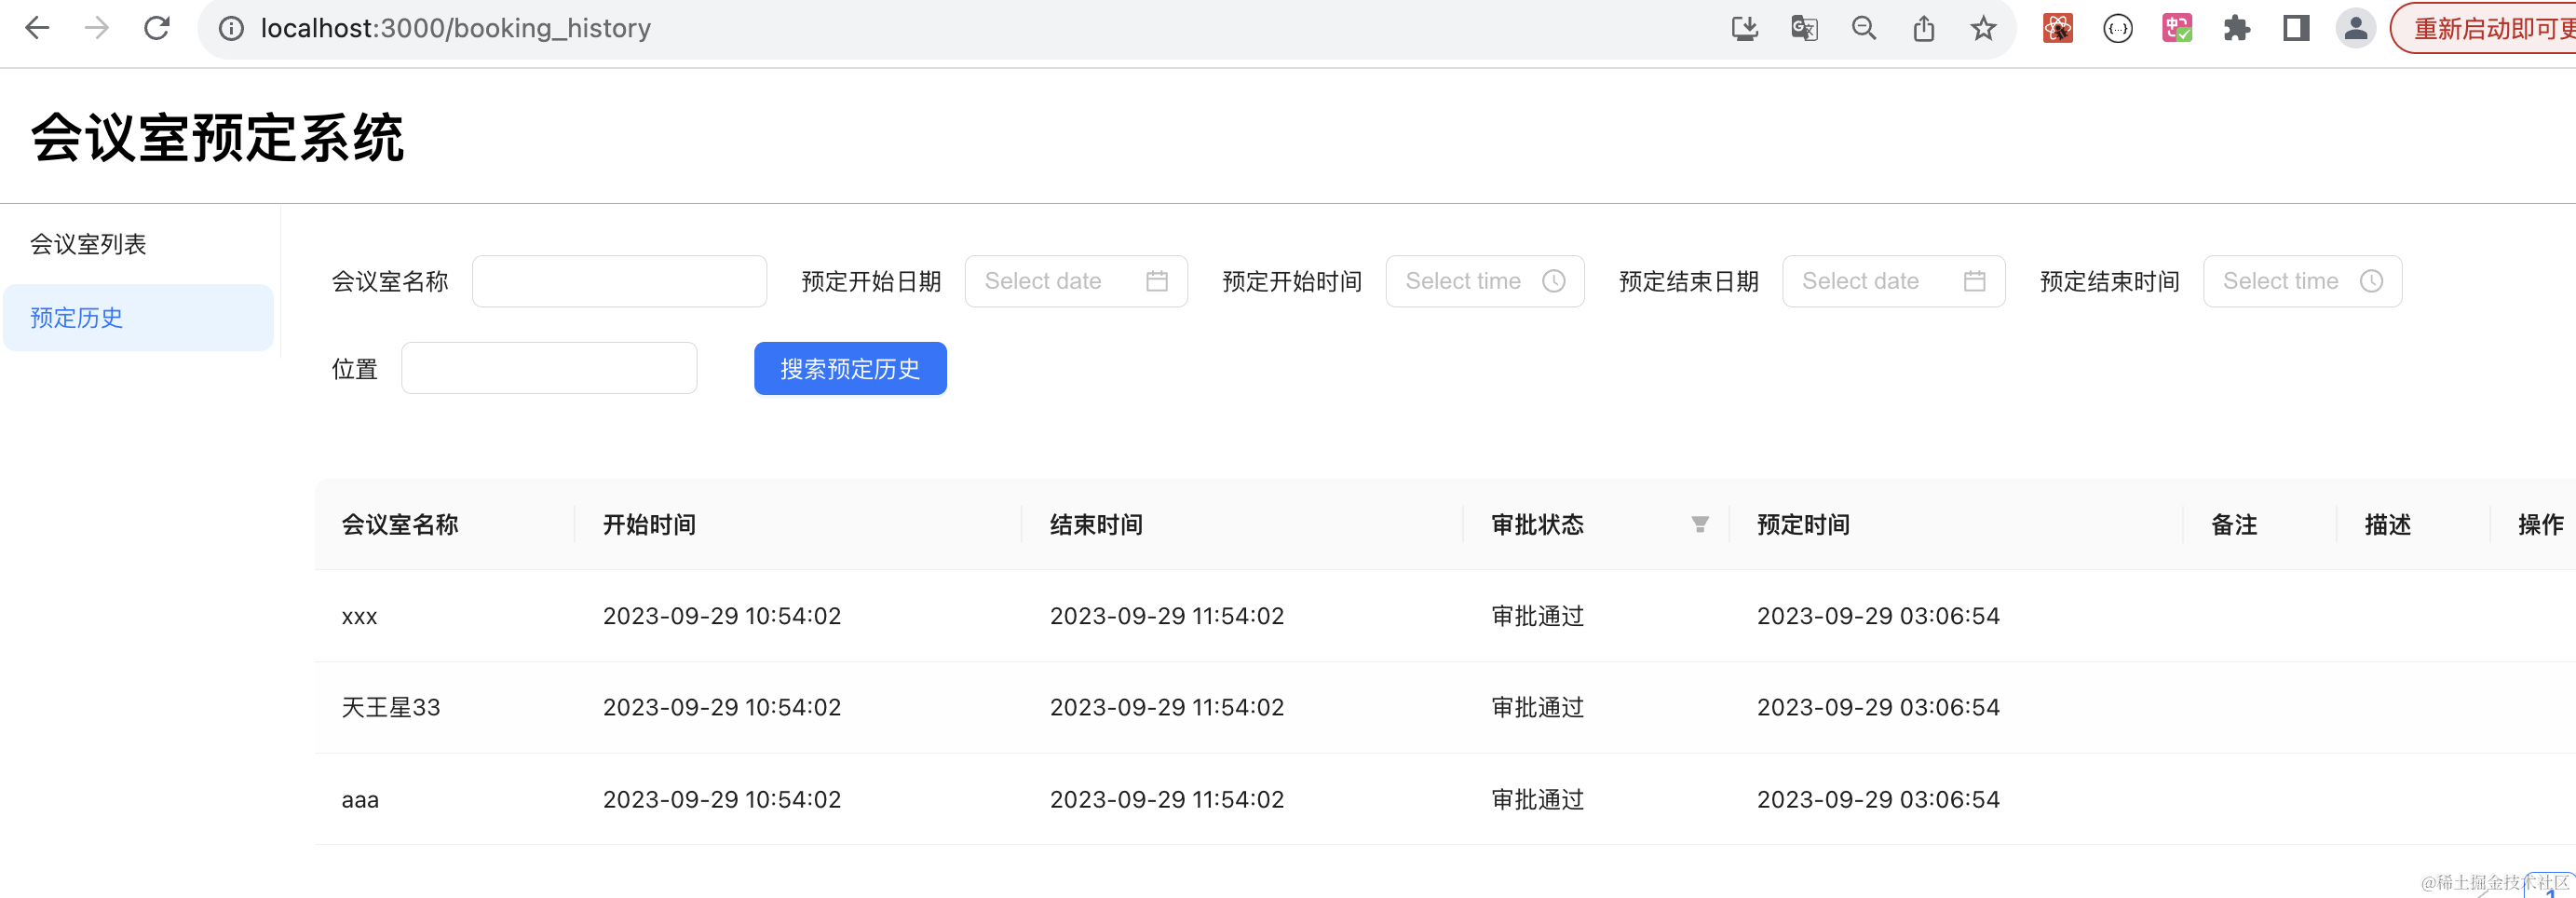Reload the booking history page

(x=157, y=28)
